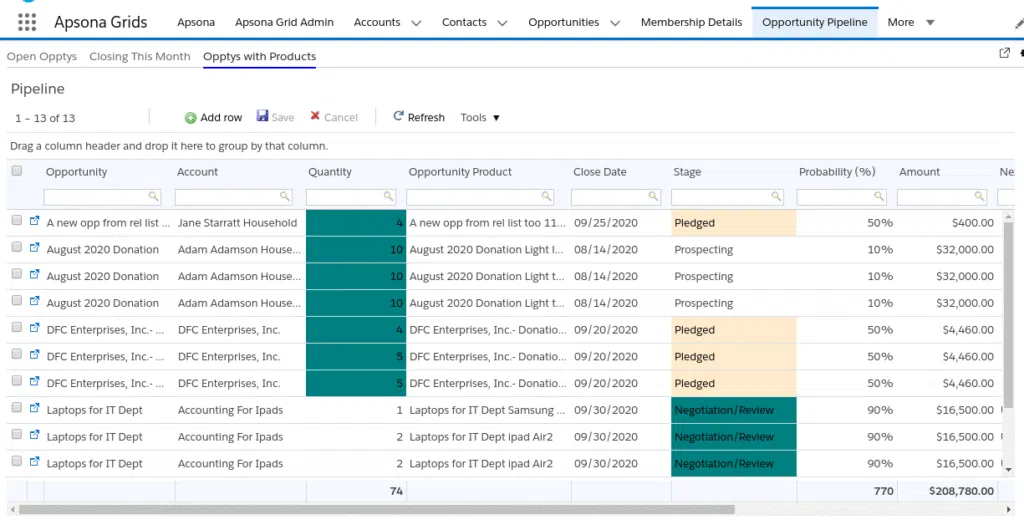
Task: Switch to Closing This Month subtab
Action: click(x=140, y=57)
